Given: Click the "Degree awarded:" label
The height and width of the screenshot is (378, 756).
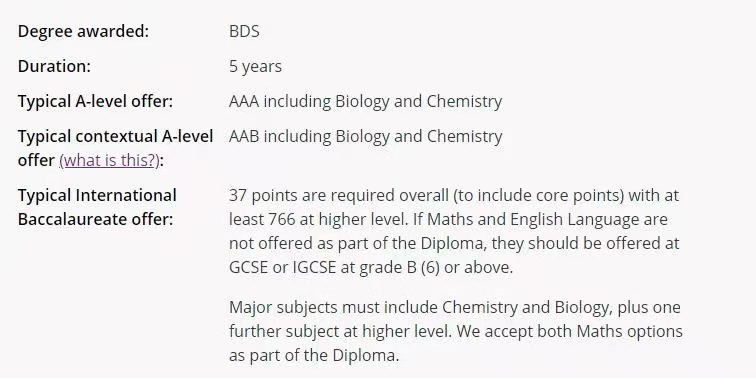Looking at the screenshot, I should pos(83,31).
